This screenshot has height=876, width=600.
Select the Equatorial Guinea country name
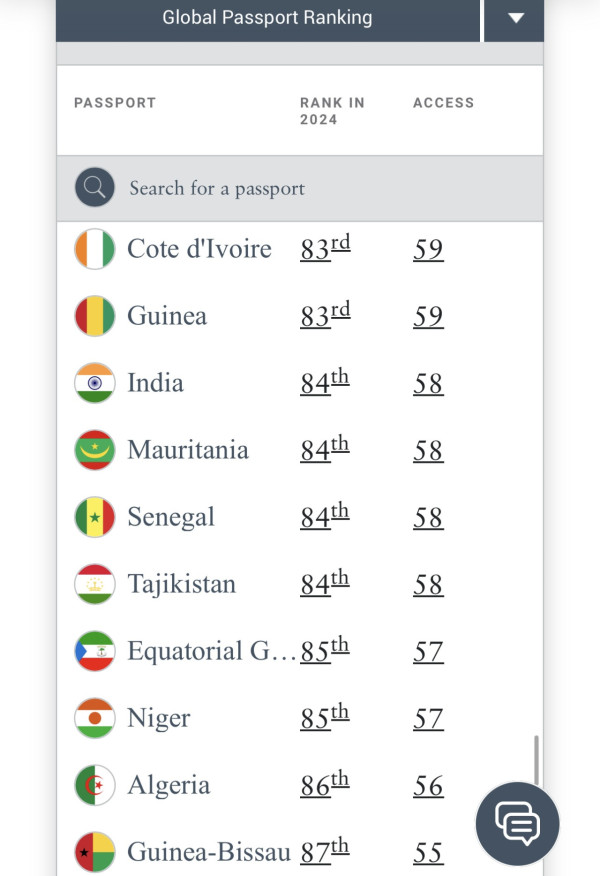click(211, 651)
